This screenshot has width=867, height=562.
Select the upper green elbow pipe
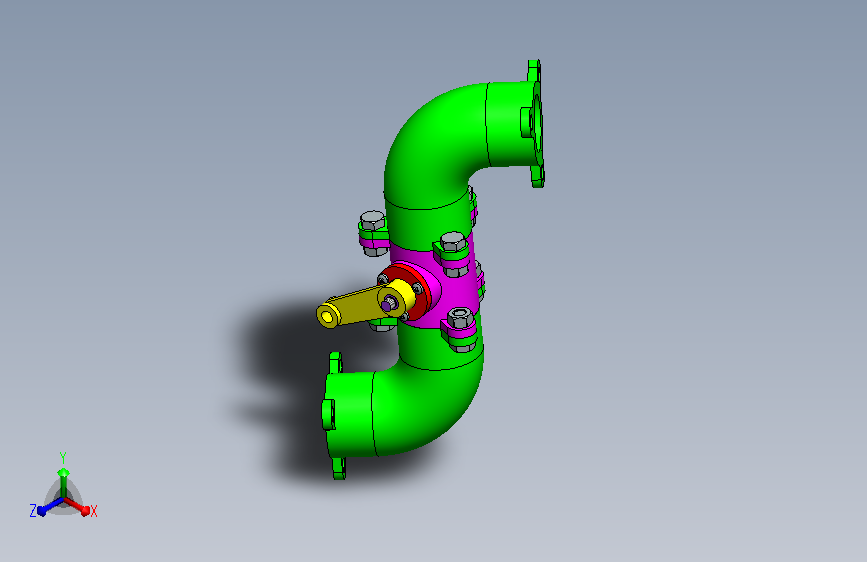tap(437, 144)
